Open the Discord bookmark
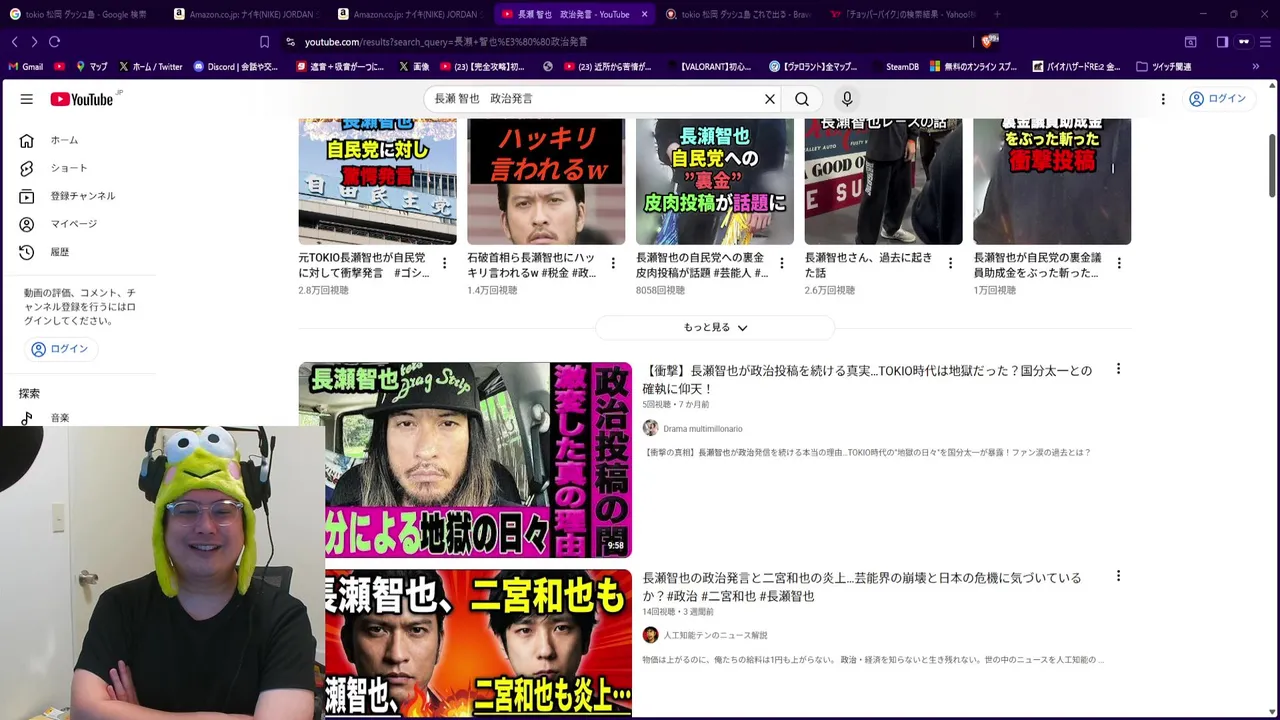 pos(236,67)
